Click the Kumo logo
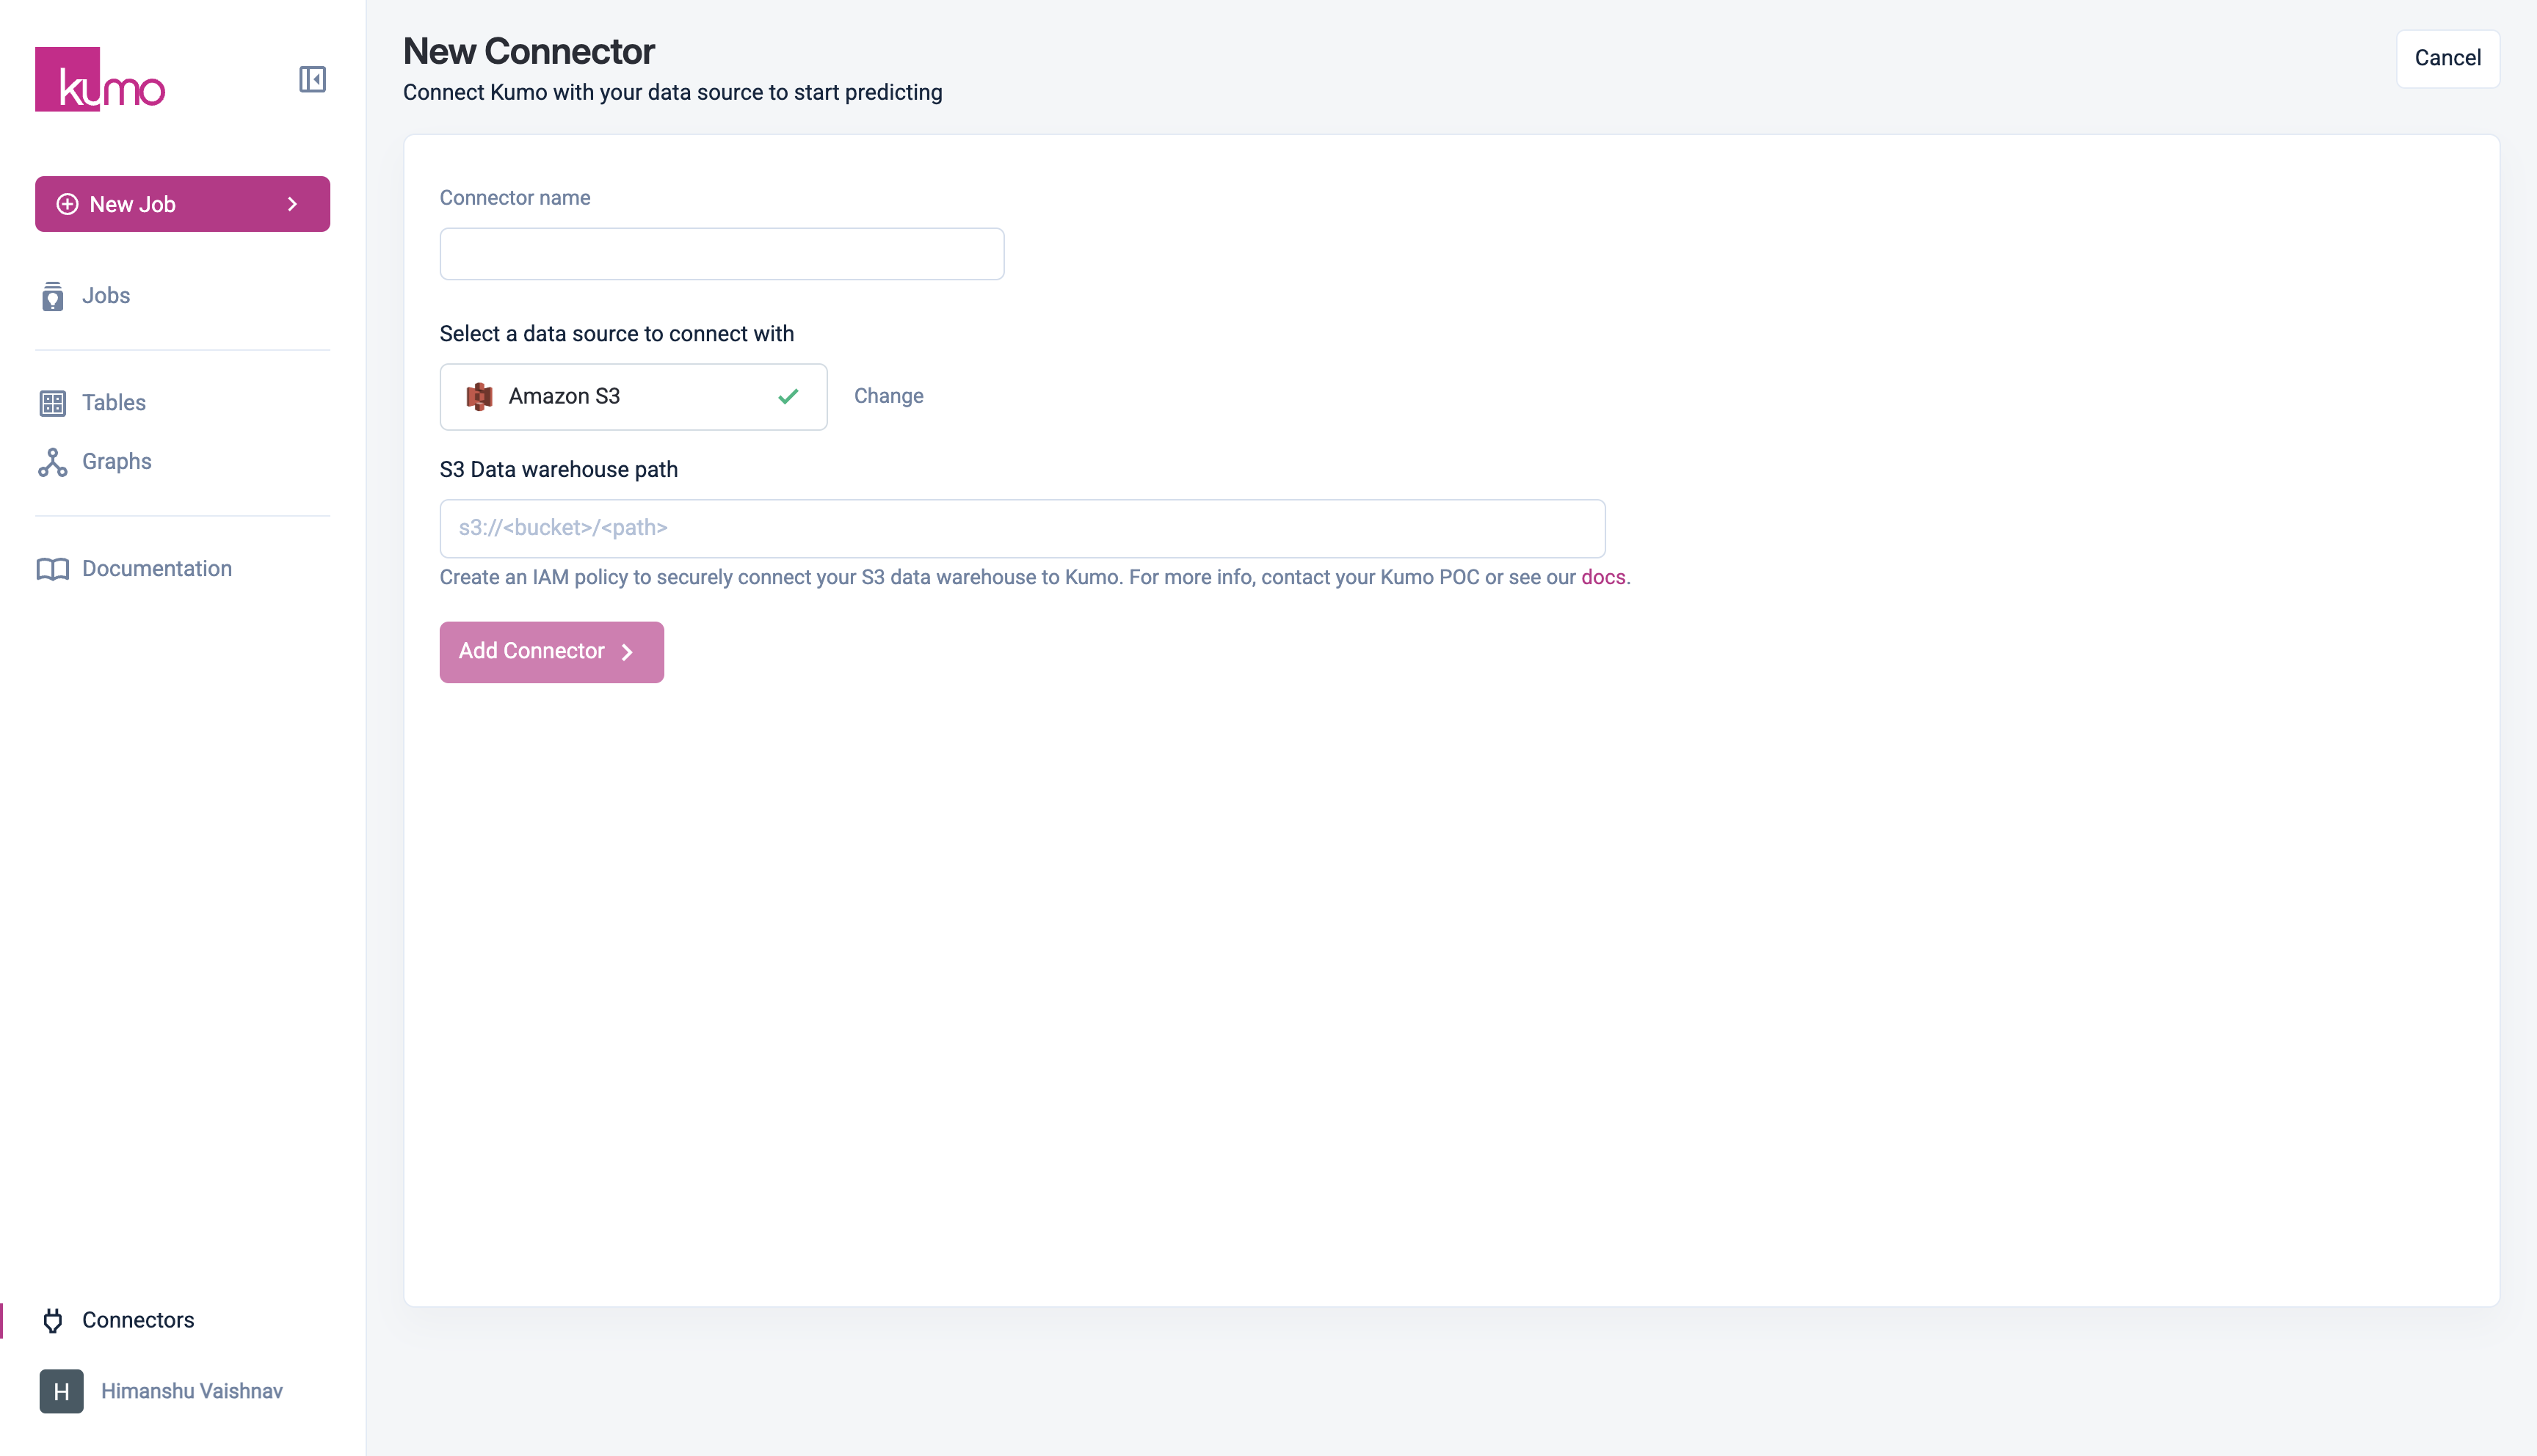This screenshot has width=2537, height=1456. [99, 79]
